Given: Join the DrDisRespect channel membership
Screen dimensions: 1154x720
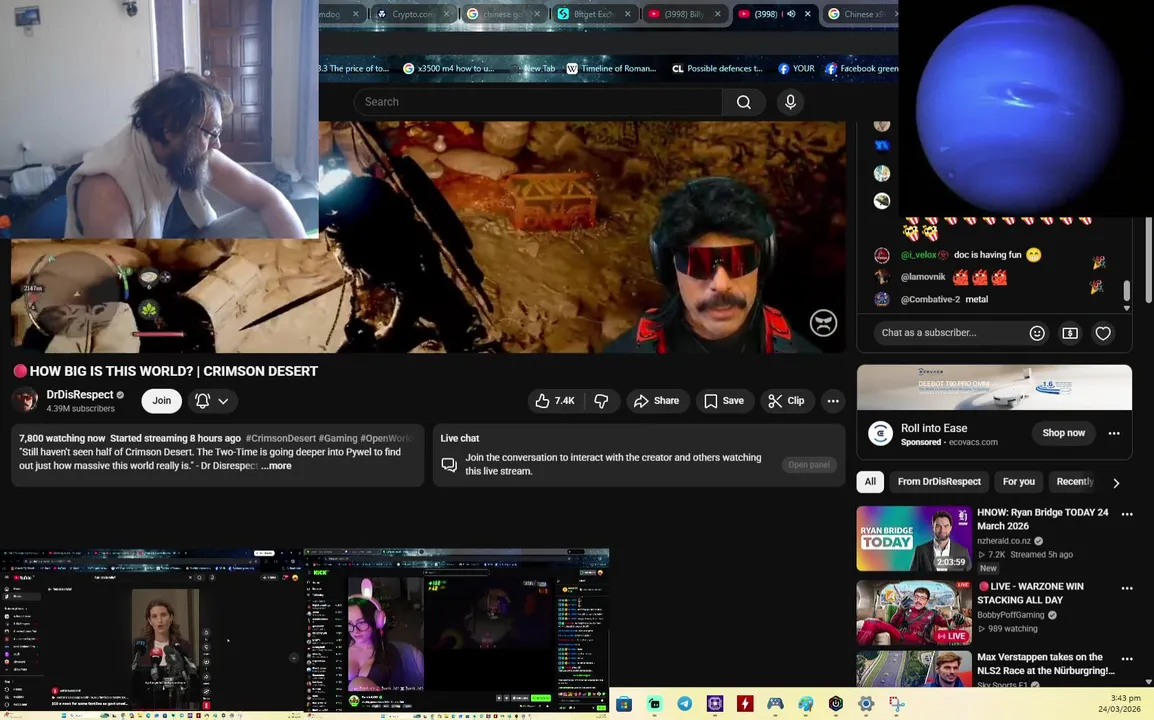Looking at the screenshot, I should pos(161,400).
